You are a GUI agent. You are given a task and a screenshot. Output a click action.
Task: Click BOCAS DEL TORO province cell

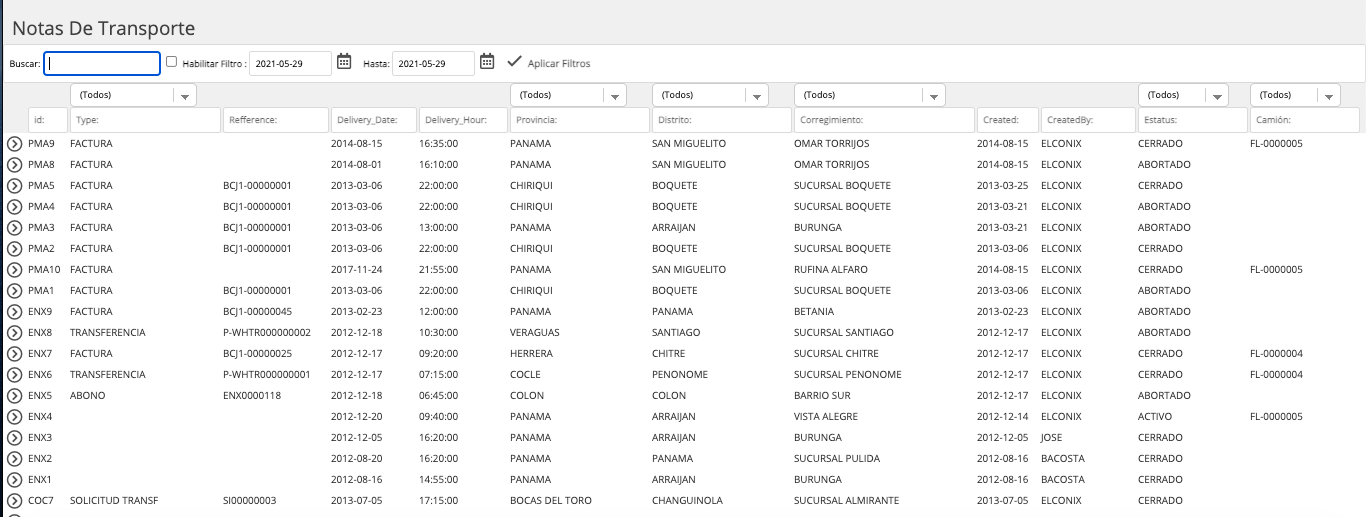[551, 501]
